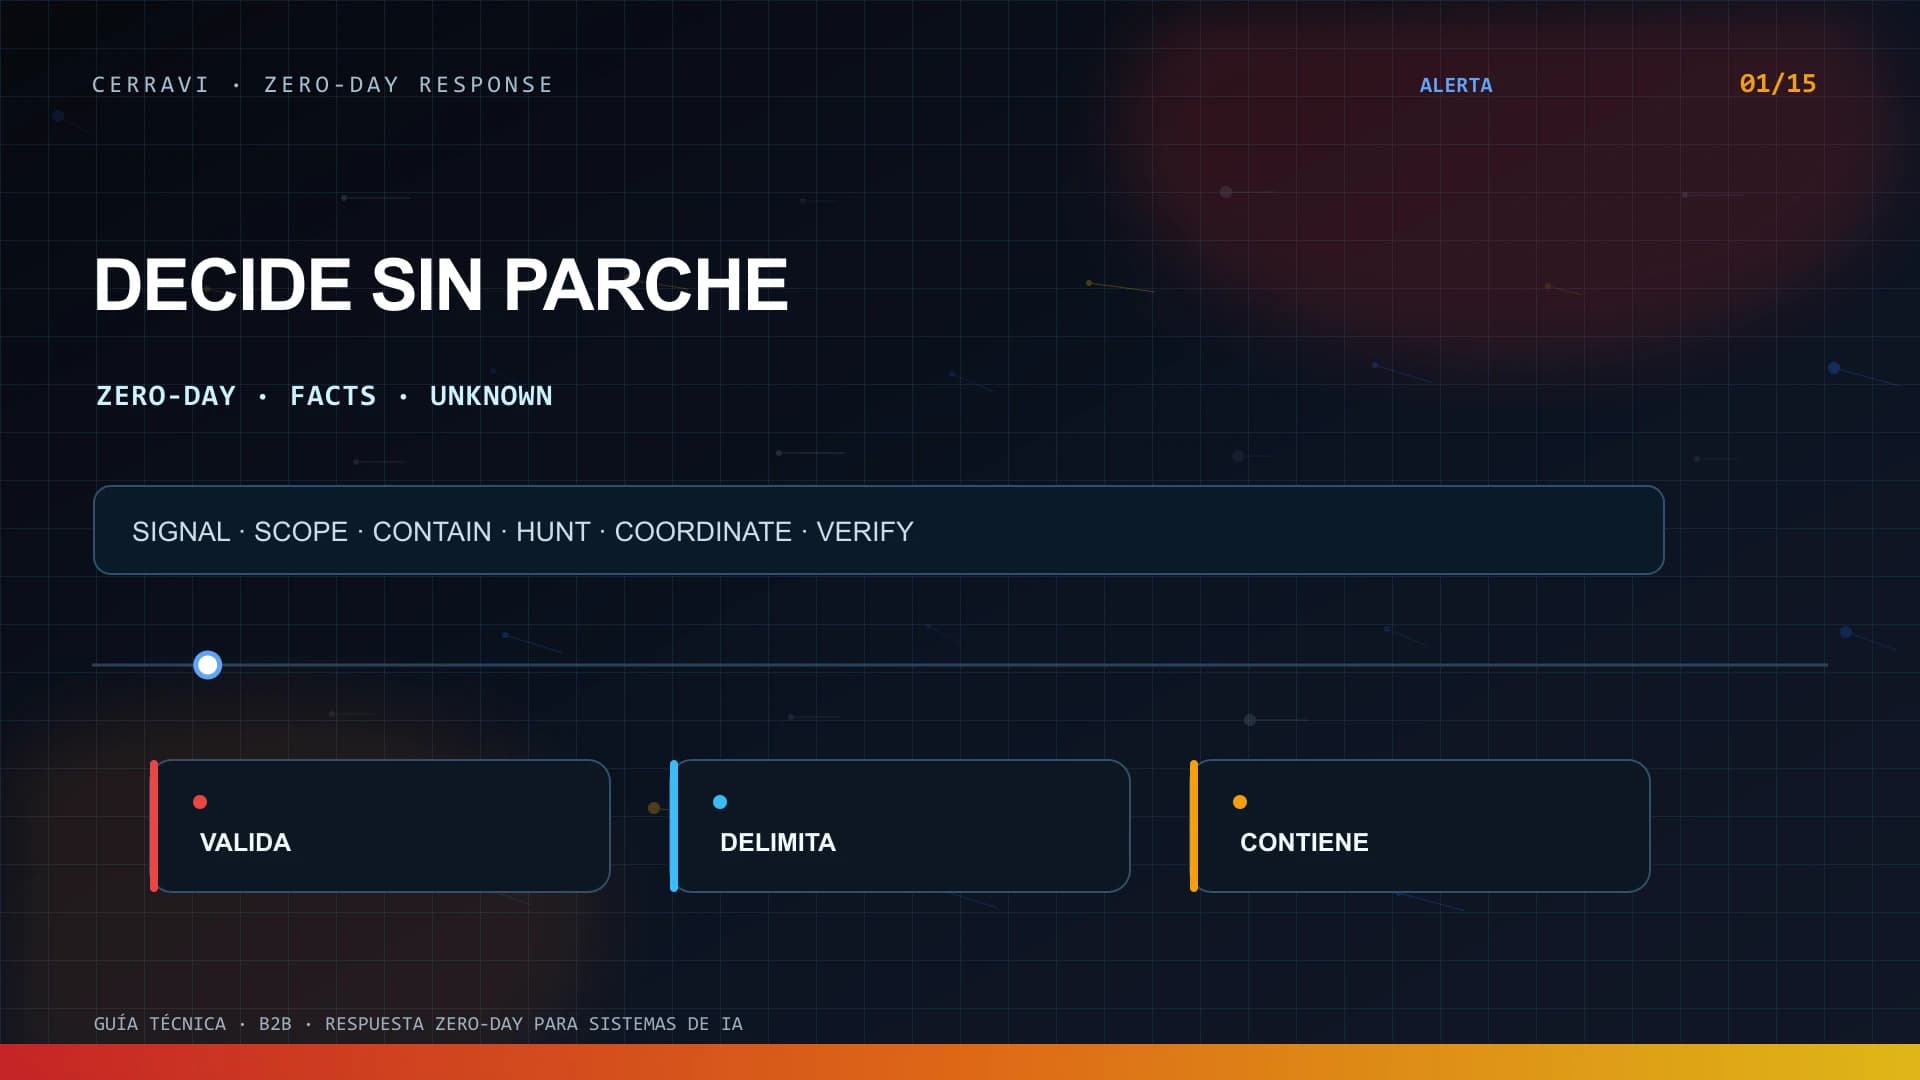Image resolution: width=1920 pixels, height=1080 pixels.
Task: Select the VALIDA card
Action: click(x=380, y=826)
